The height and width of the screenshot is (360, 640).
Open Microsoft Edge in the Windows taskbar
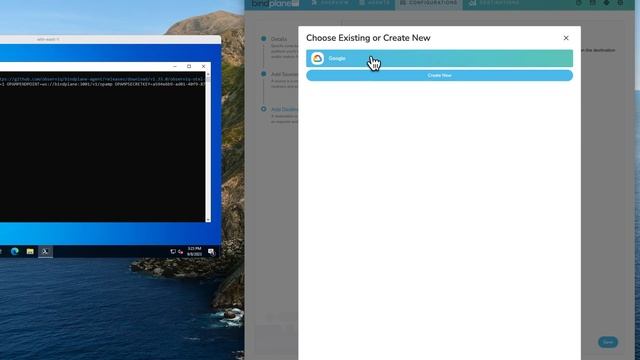pyautogui.click(x=15, y=251)
